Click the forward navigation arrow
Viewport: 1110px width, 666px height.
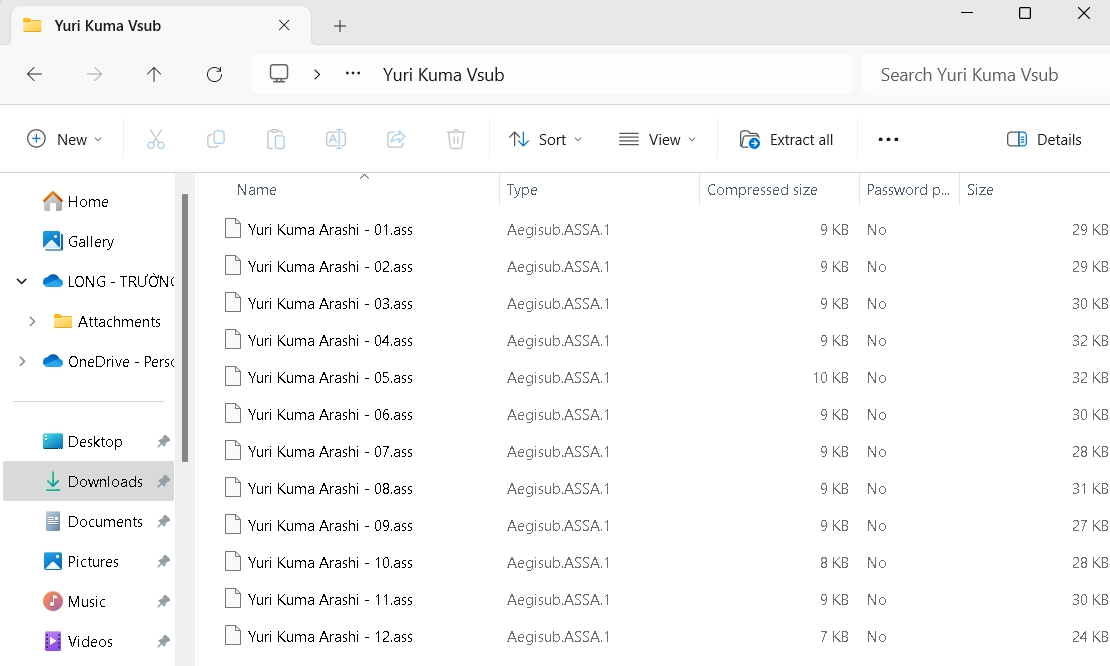coord(94,74)
